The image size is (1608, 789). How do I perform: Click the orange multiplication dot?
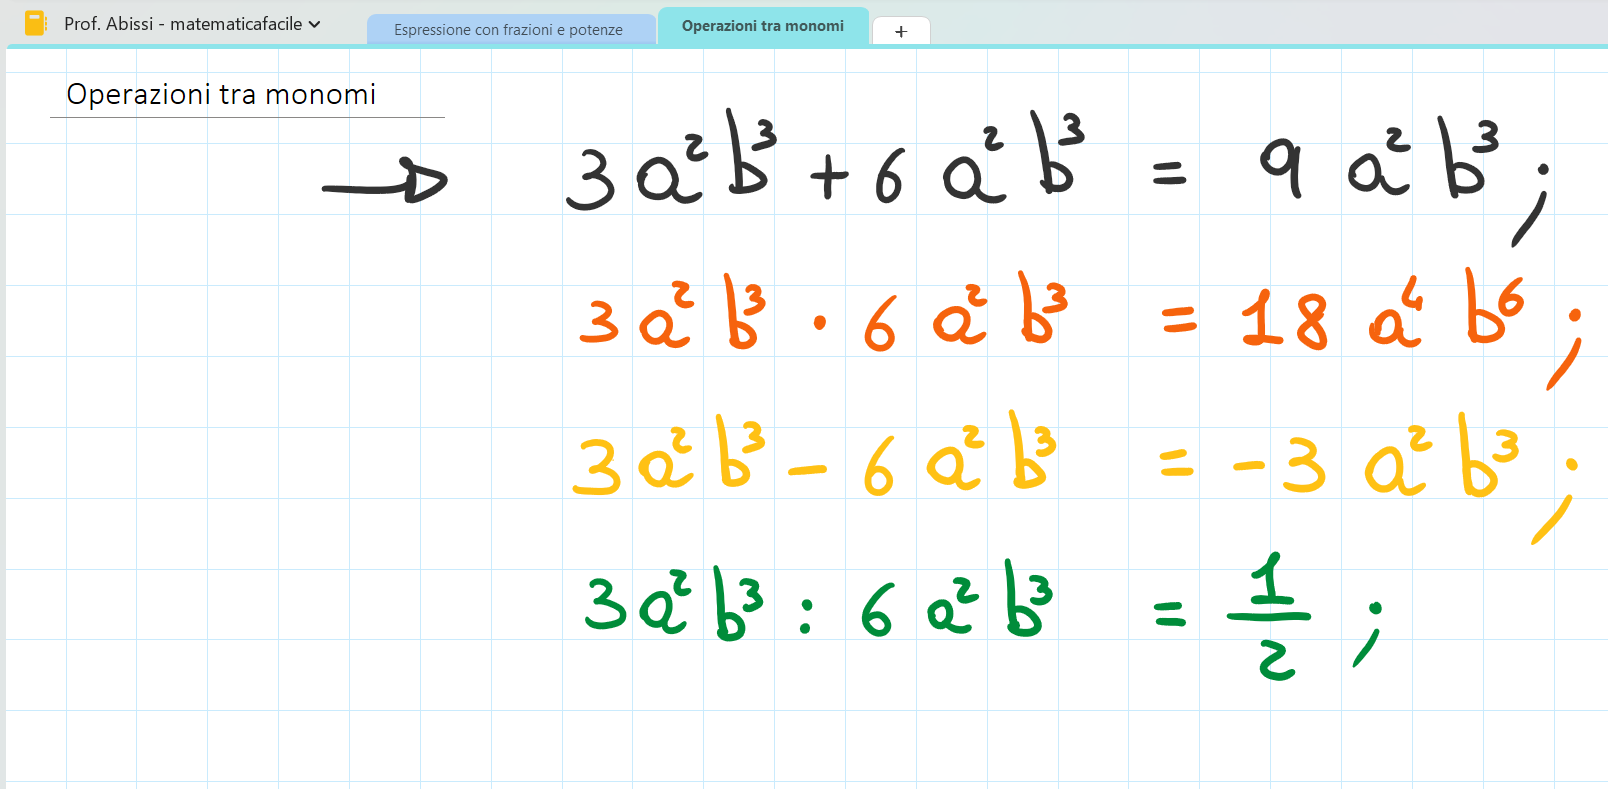[820, 322]
